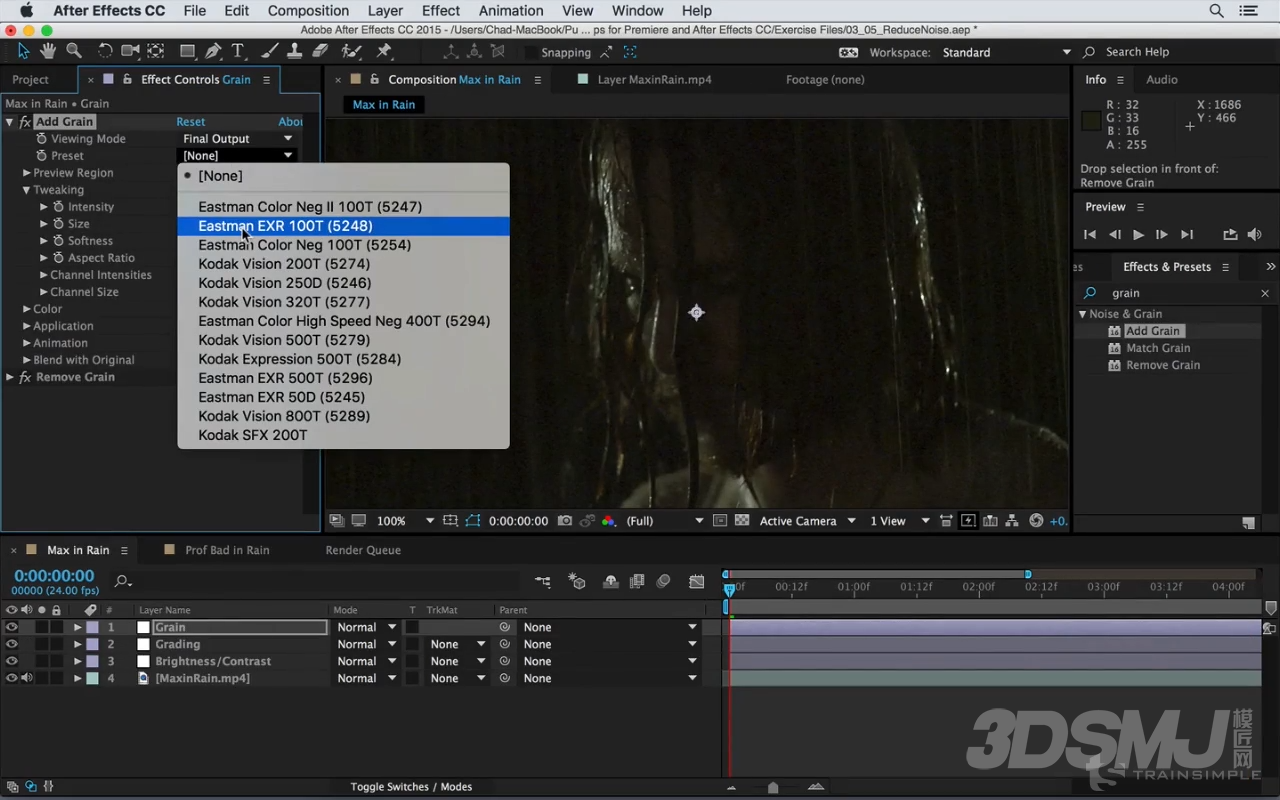Viewport: 1280px width, 800px height.
Task: Toggle the Snapping checkbox
Action: tap(531, 52)
